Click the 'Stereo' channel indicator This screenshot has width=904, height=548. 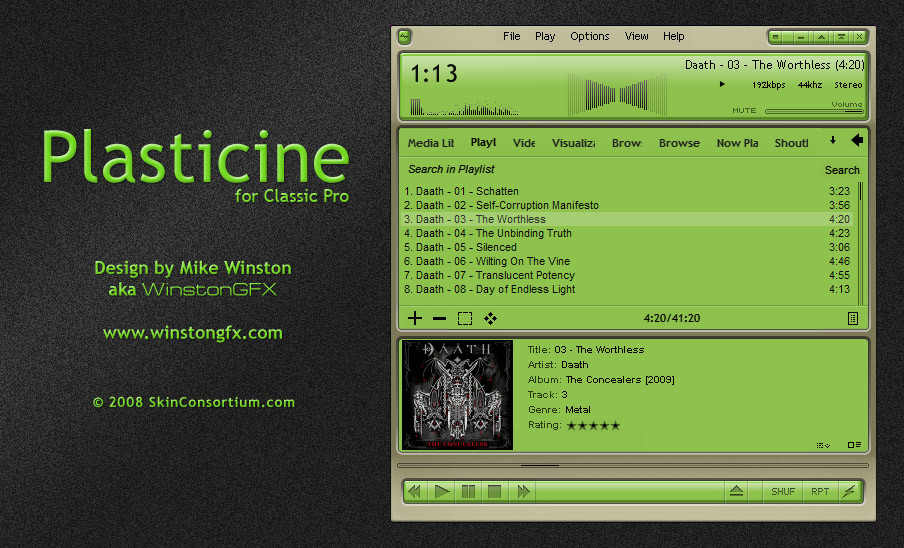pyautogui.click(x=848, y=85)
